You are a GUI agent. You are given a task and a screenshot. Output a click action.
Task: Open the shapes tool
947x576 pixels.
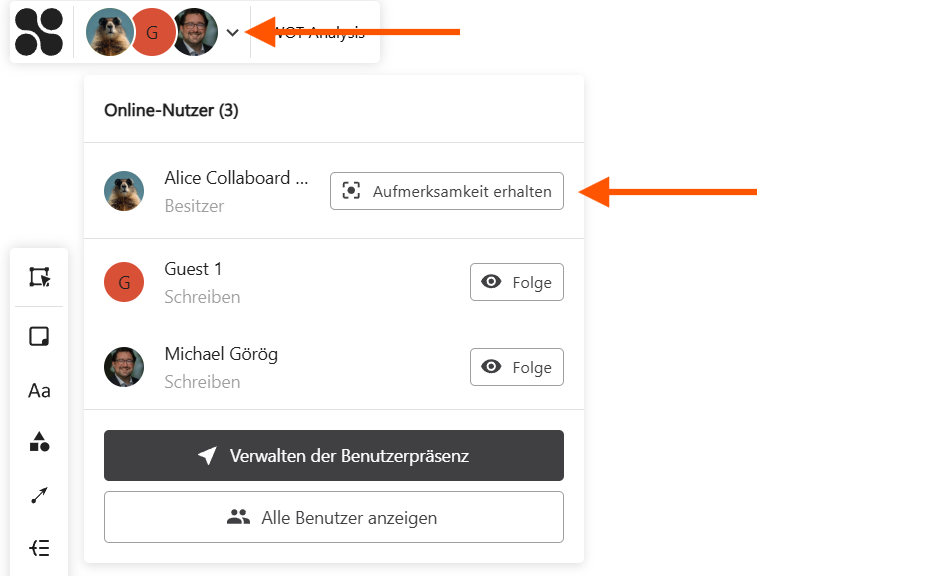(39, 442)
